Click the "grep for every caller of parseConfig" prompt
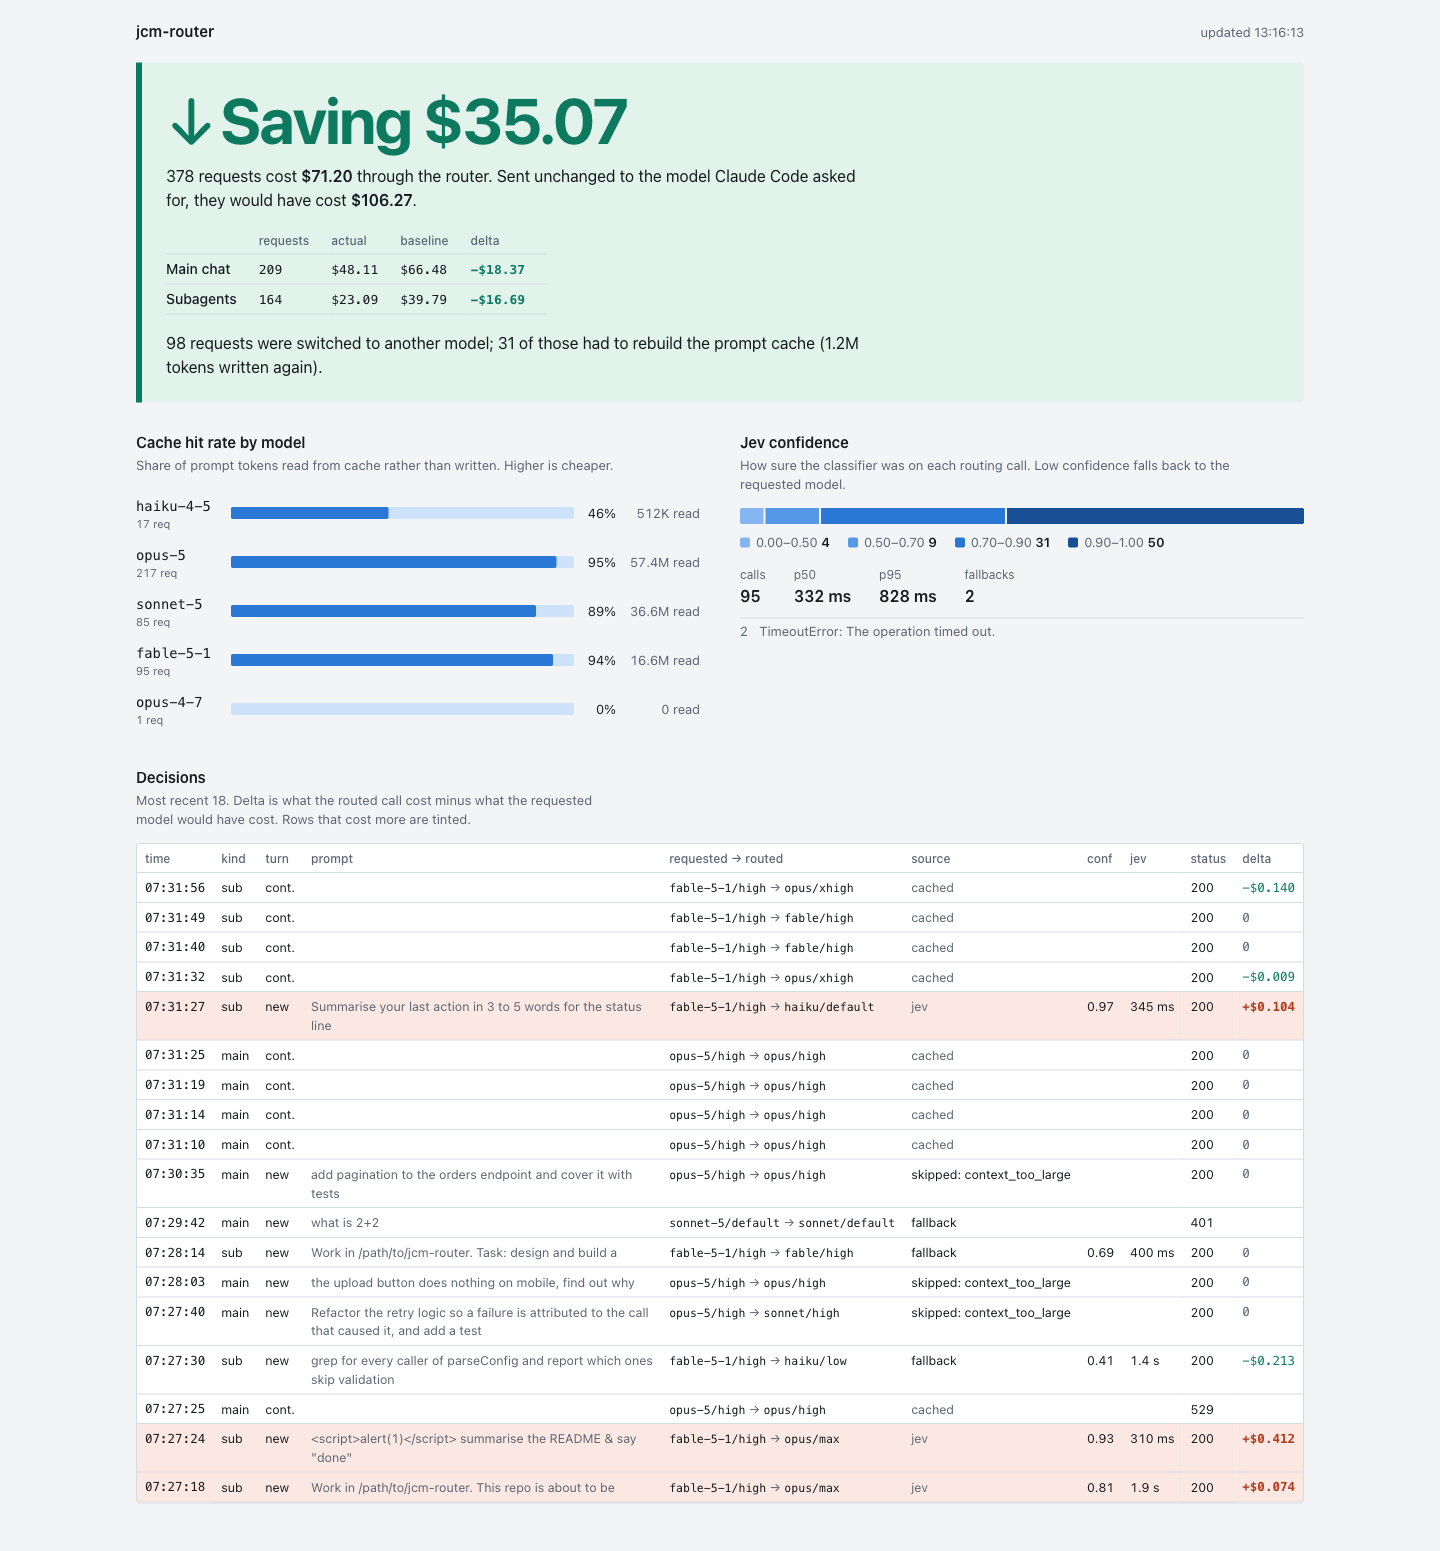 pyautogui.click(x=482, y=1370)
